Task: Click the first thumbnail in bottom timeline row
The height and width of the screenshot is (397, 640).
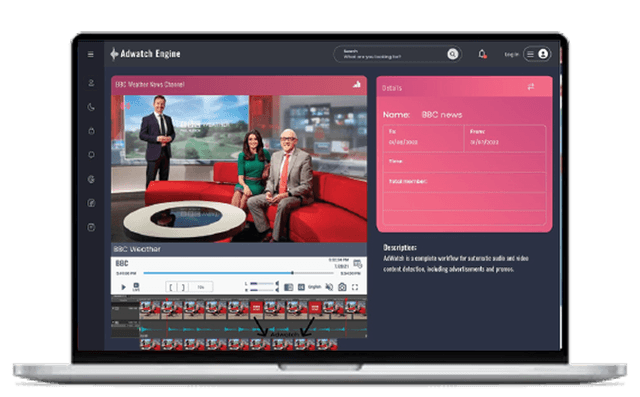Action: click(150, 344)
